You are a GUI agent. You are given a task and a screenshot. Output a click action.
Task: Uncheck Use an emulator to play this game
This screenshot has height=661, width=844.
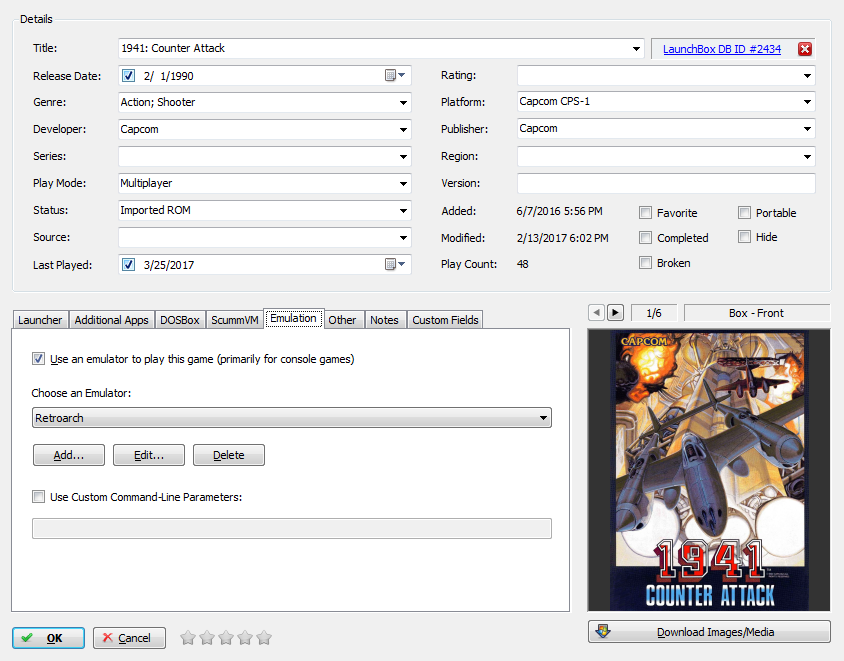pyautogui.click(x=38, y=358)
